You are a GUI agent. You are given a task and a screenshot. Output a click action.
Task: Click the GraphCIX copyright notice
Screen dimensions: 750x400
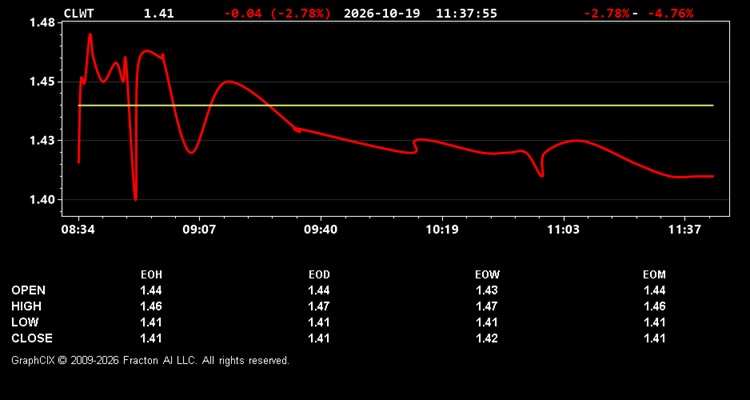[x=150, y=360]
